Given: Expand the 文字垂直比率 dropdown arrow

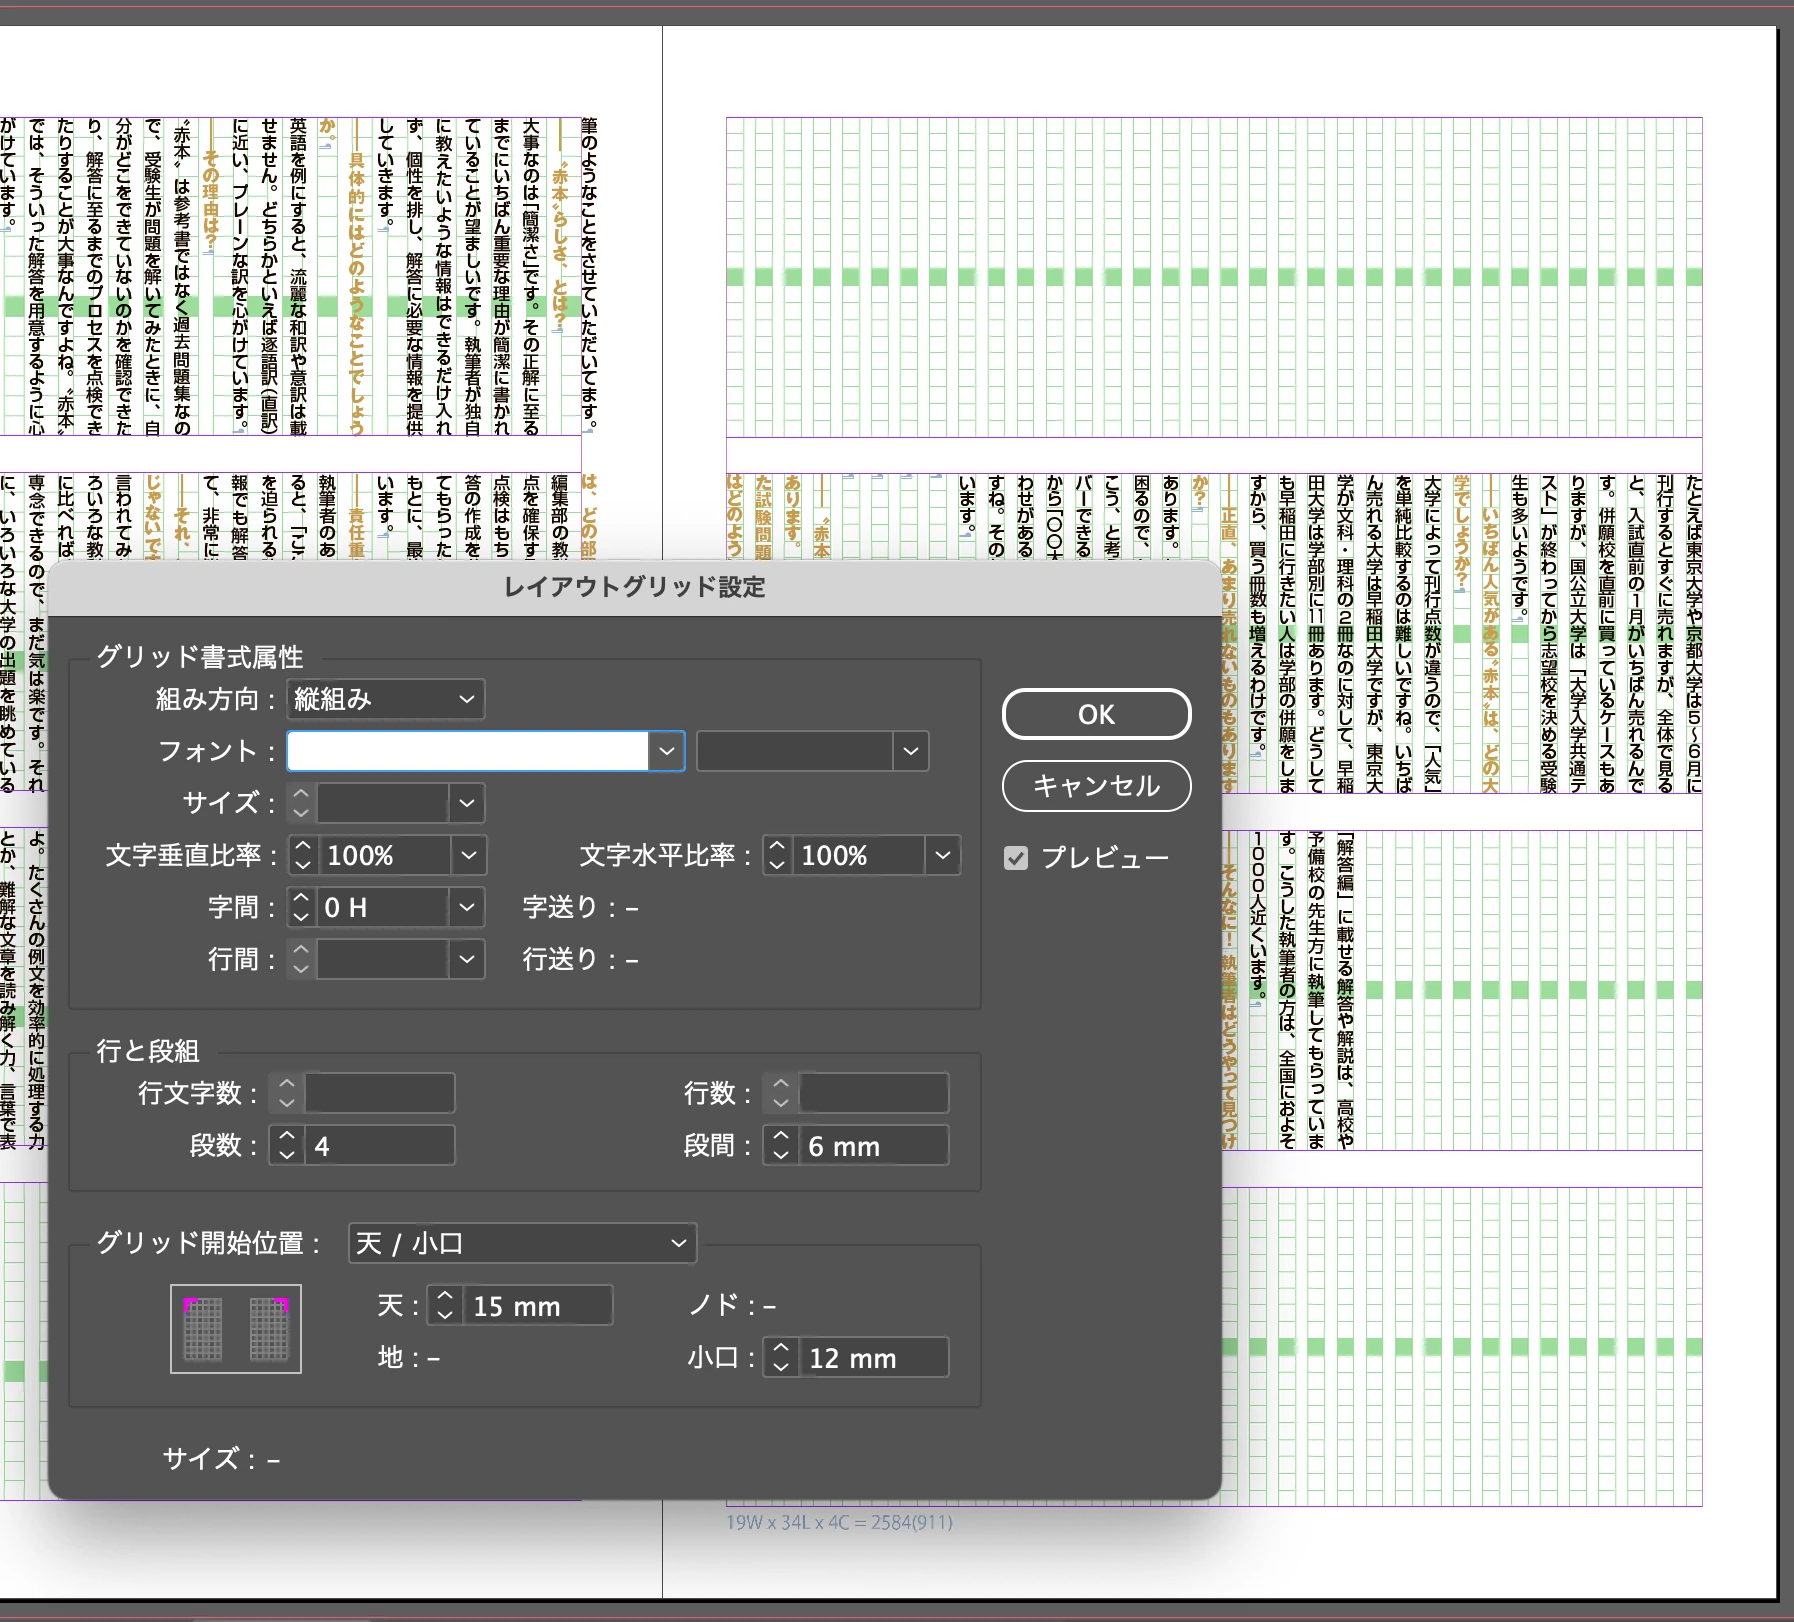Looking at the screenshot, I should pyautogui.click(x=468, y=855).
